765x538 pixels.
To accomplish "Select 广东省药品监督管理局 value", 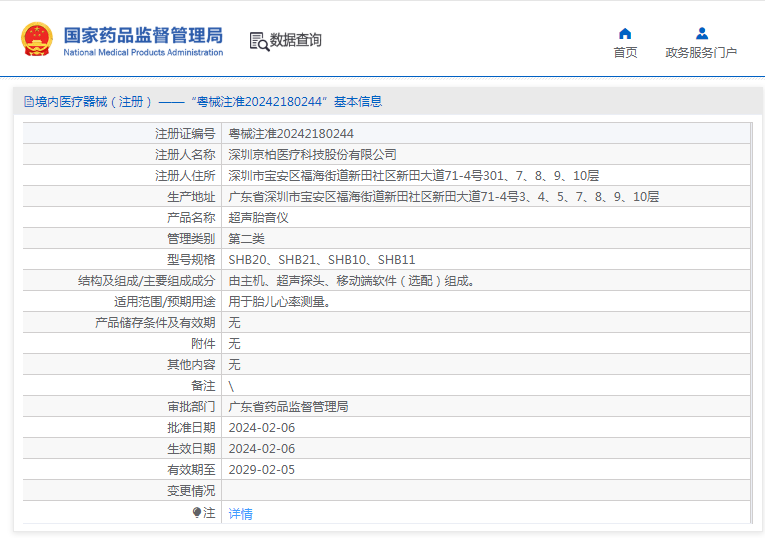I will [x=288, y=406].
